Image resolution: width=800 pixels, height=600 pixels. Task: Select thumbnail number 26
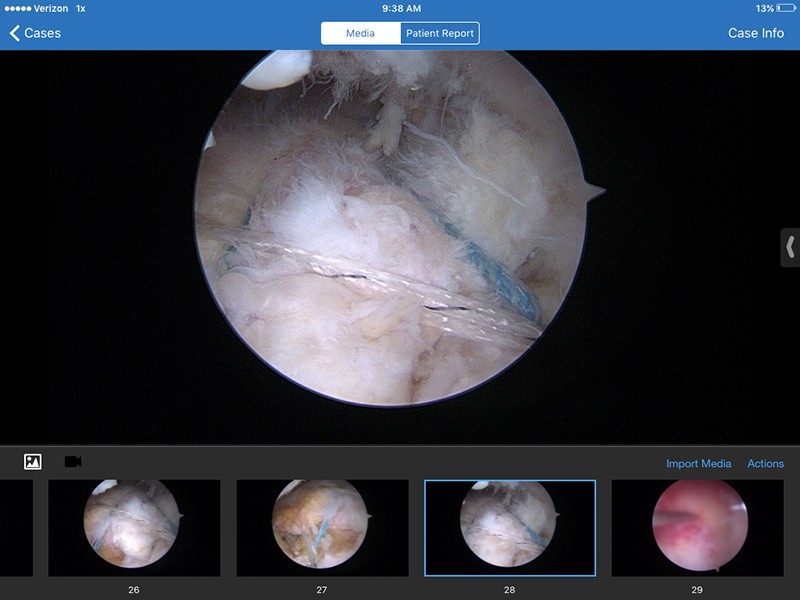click(x=134, y=528)
